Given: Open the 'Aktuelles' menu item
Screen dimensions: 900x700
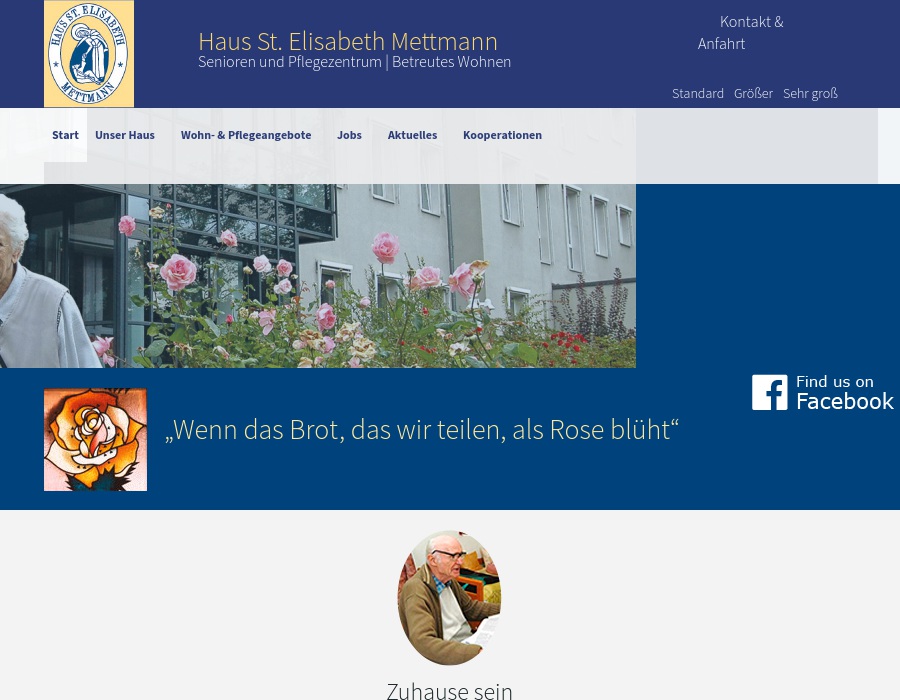Looking at the screenshot, I should [412, 135].
